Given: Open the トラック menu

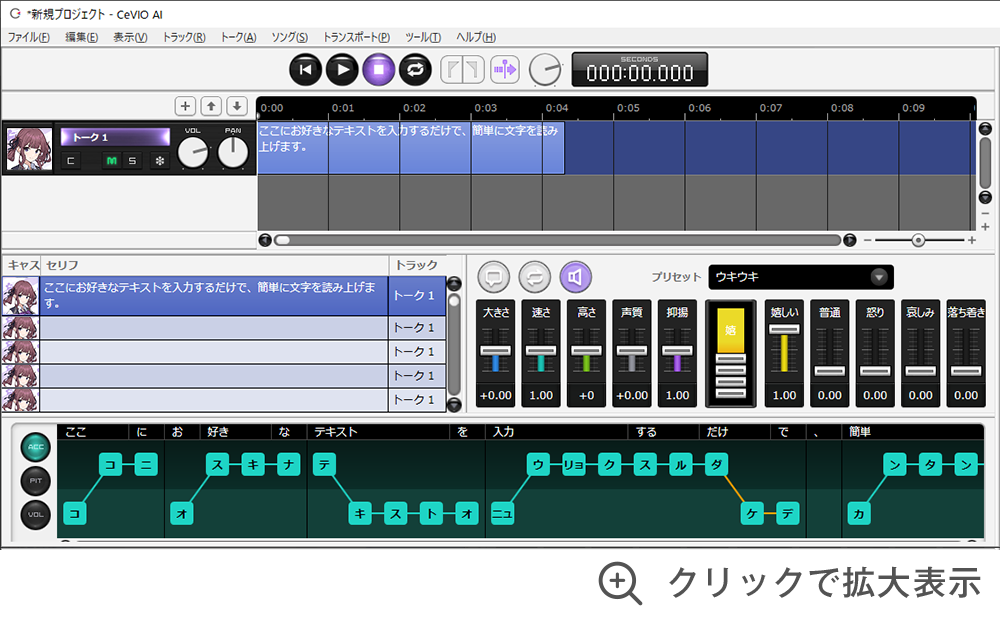Looking at the screenshot, I should tap(184, 37).
